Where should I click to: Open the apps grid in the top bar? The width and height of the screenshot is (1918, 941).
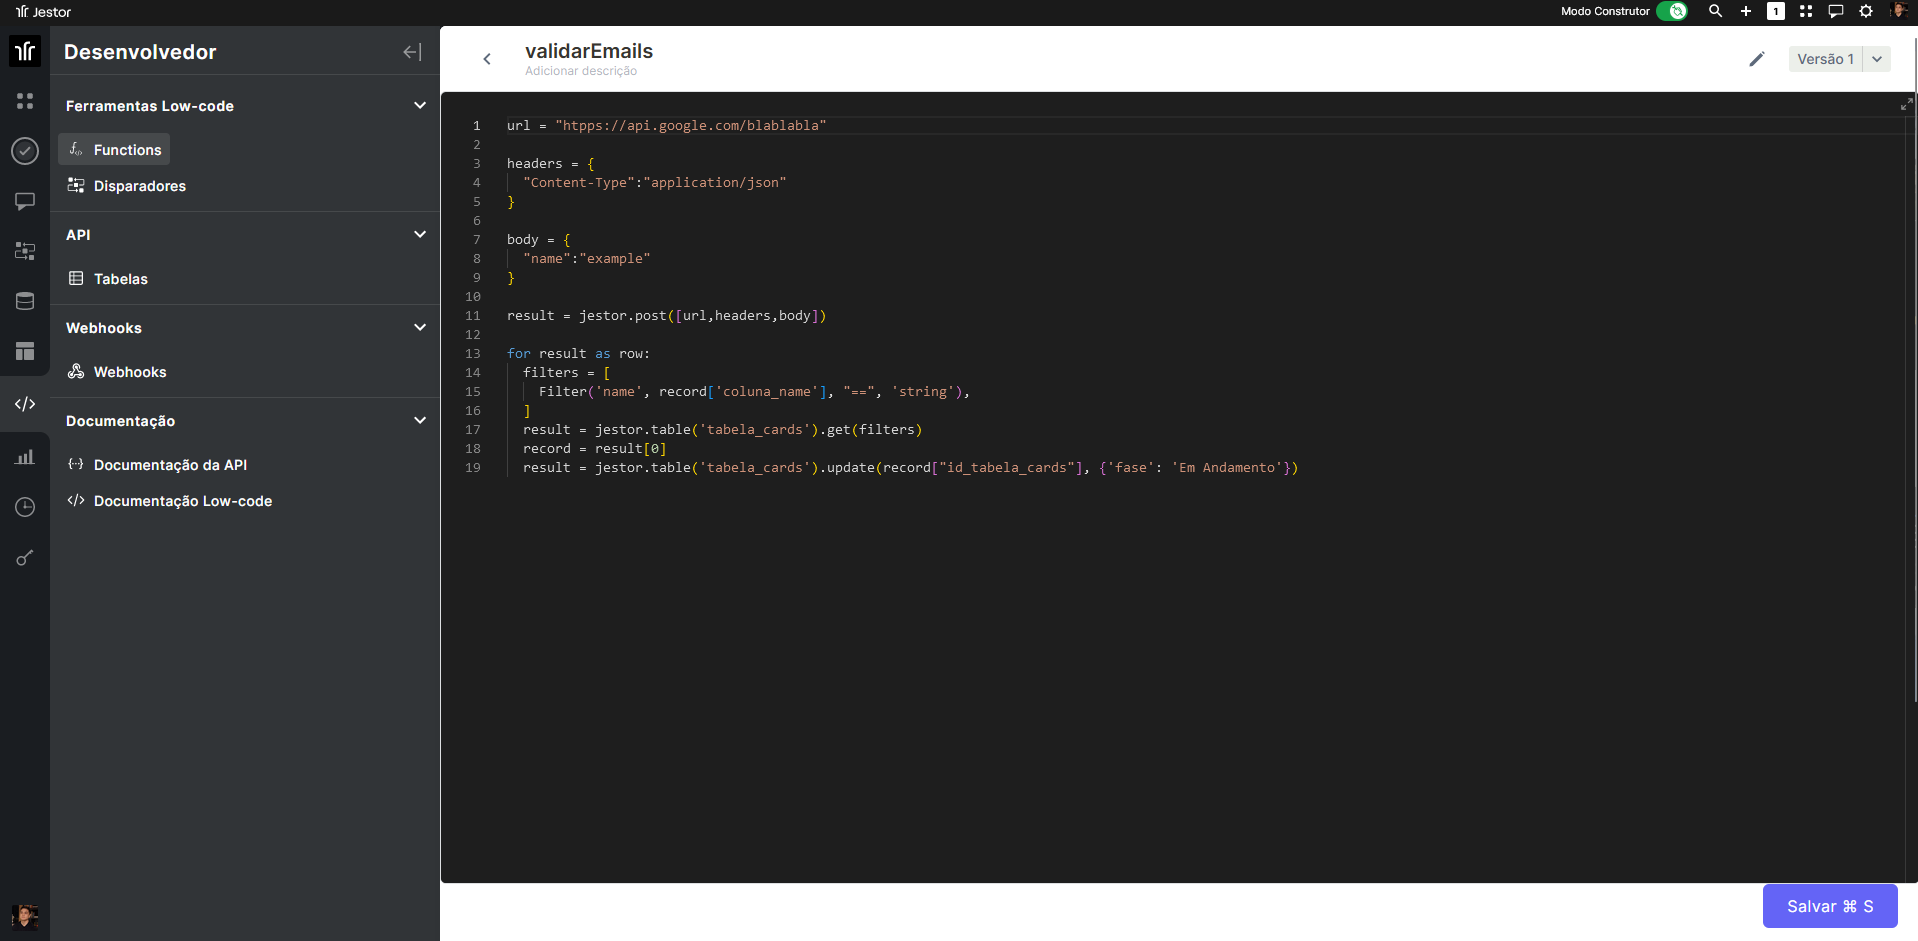(x=1806, y=11)
